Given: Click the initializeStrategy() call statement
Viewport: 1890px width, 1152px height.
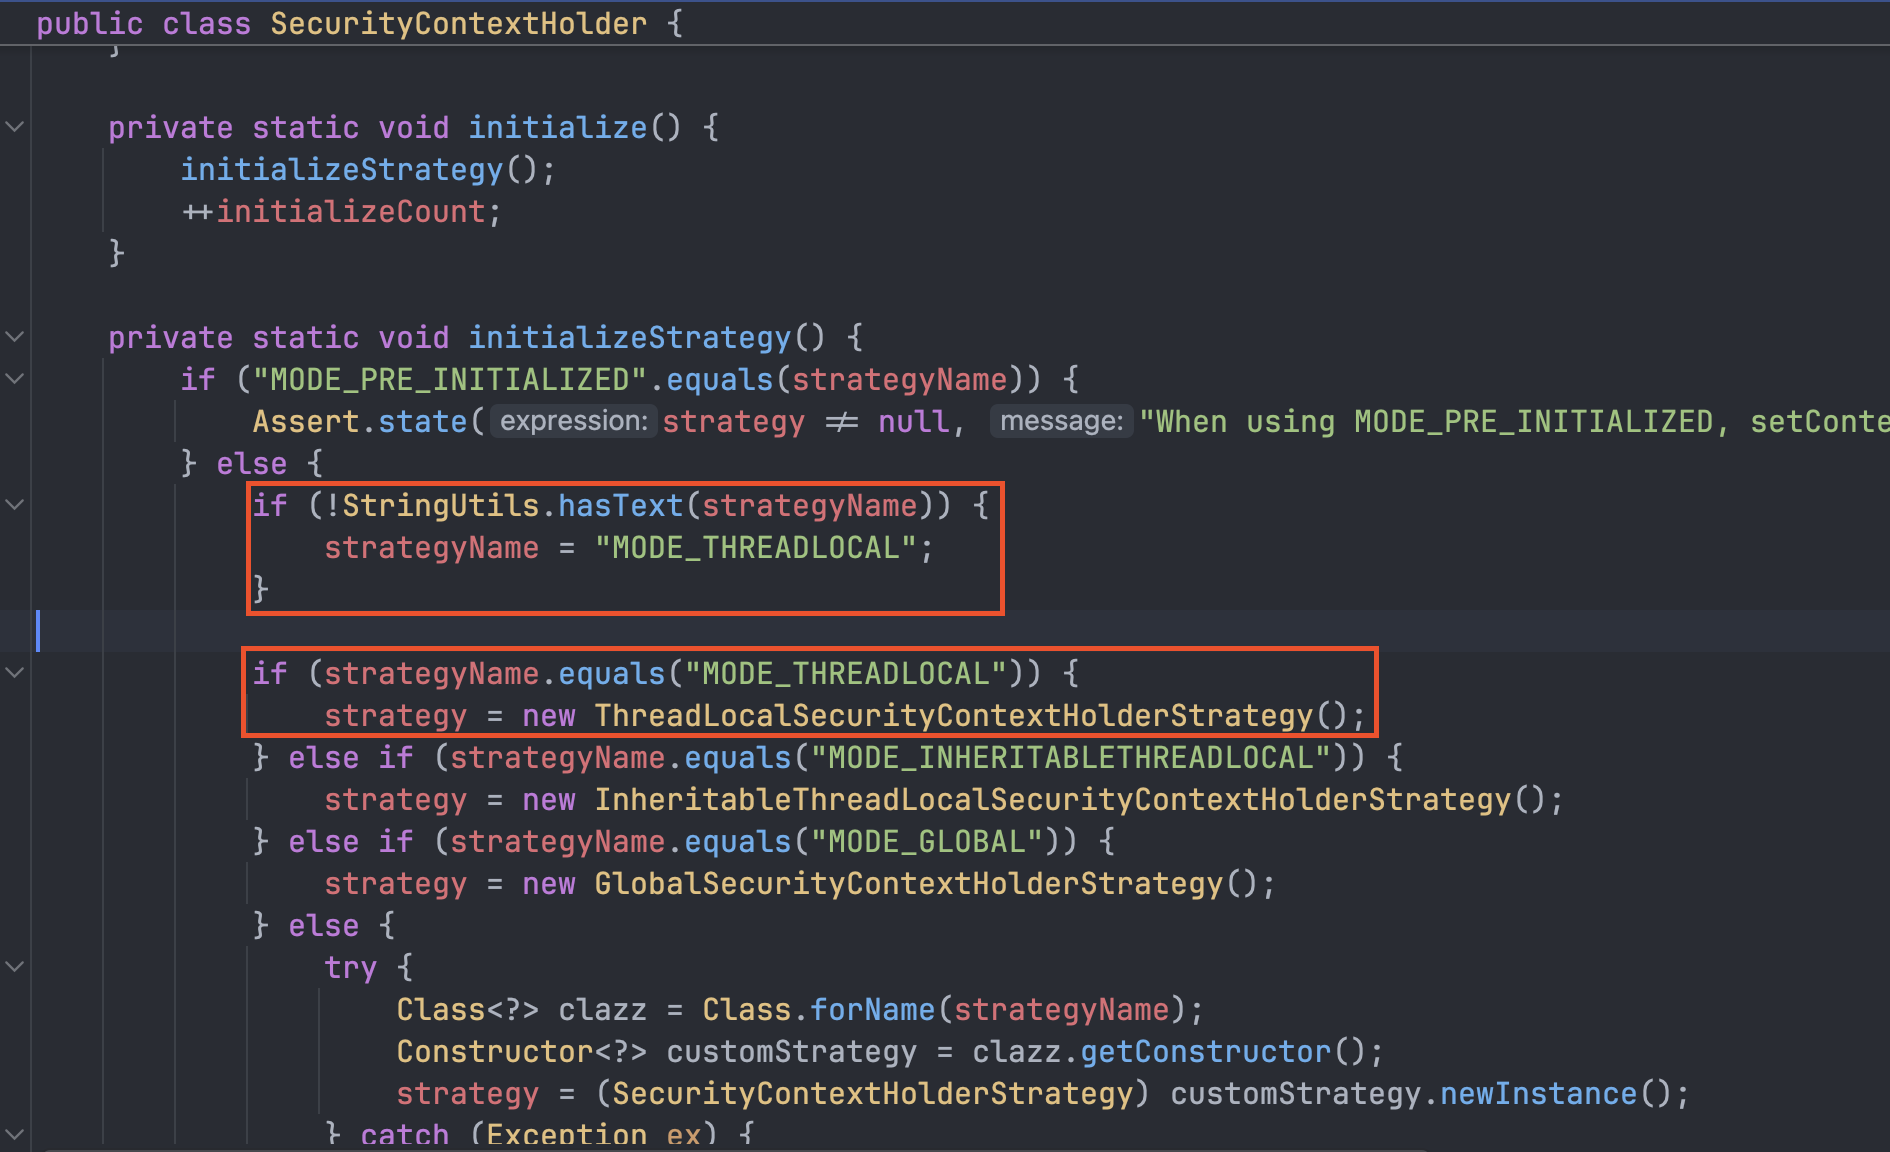Looking at the screenshot, I should point(367,169).
